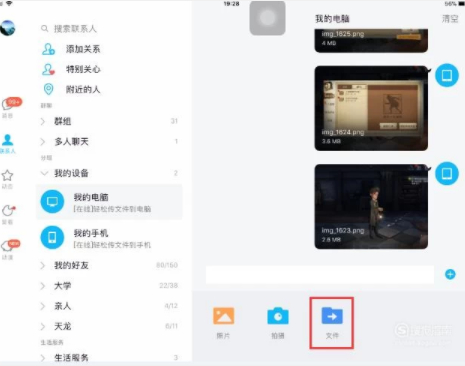
Task: Tap the Wi-Fi status icon
Action: click(x=9, y=3)
